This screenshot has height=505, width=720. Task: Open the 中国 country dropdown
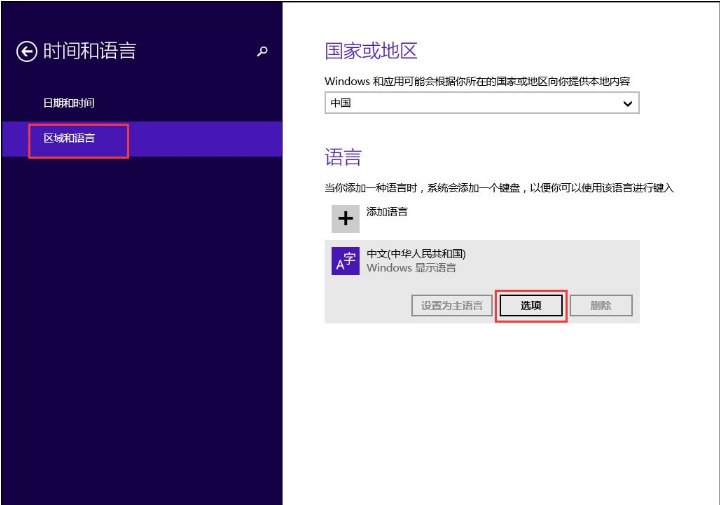[x=480, y=103]
